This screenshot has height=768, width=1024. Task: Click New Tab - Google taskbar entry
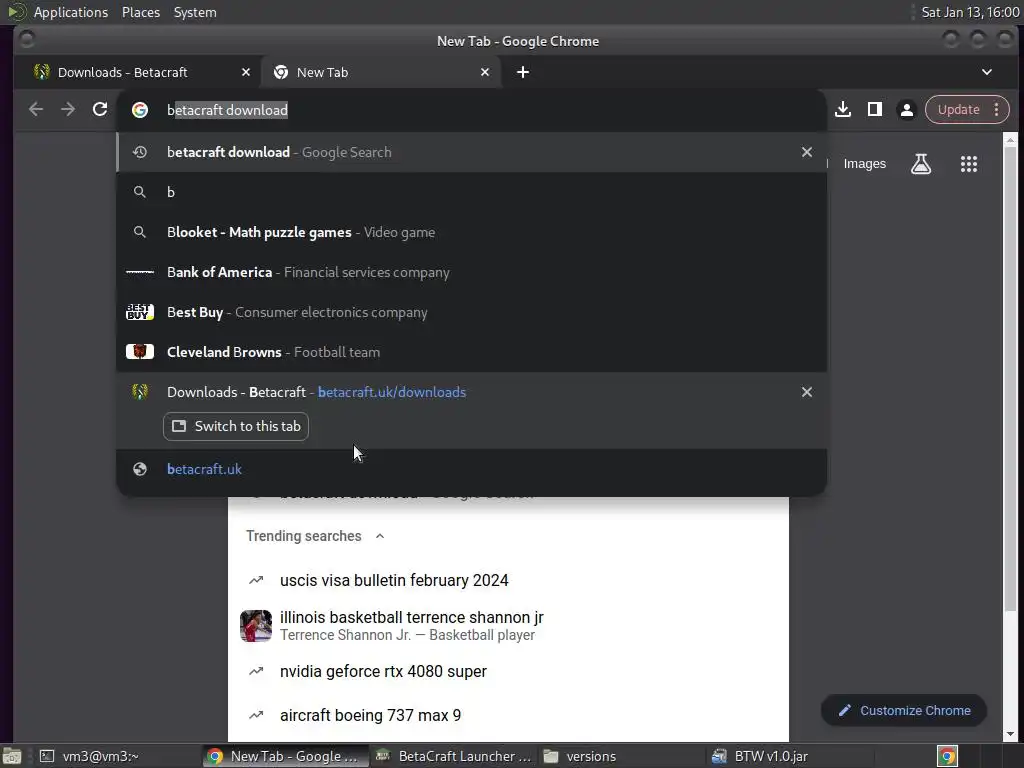point(283,756)
